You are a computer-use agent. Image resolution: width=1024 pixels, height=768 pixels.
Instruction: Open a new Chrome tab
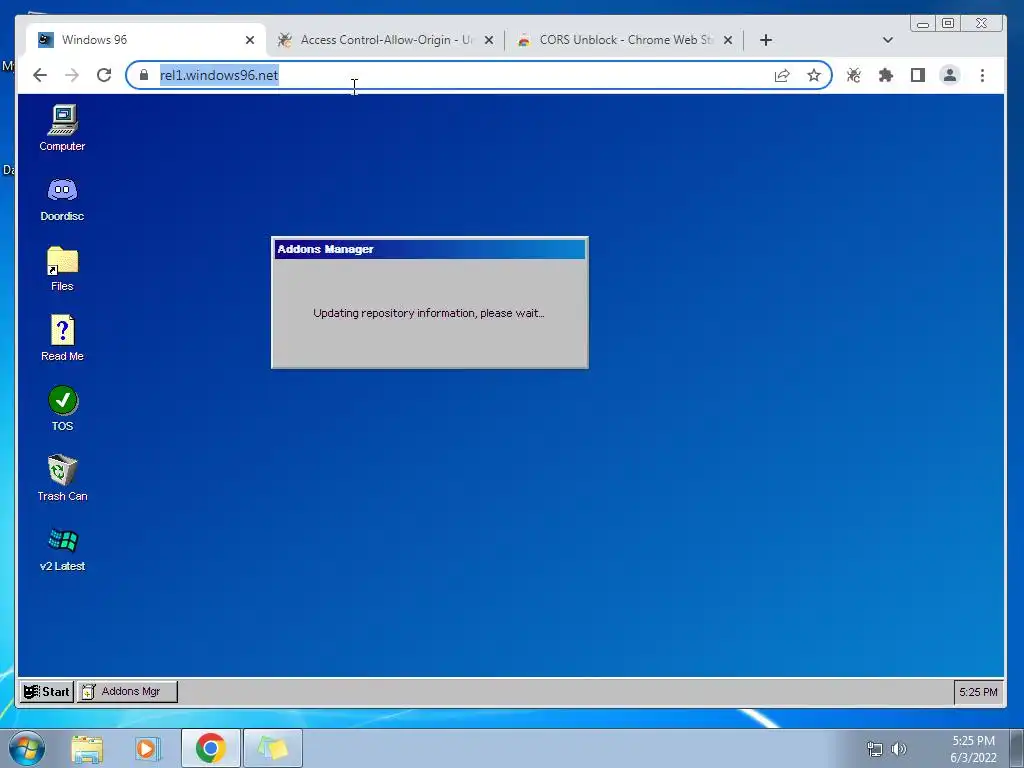coord(766,40)
